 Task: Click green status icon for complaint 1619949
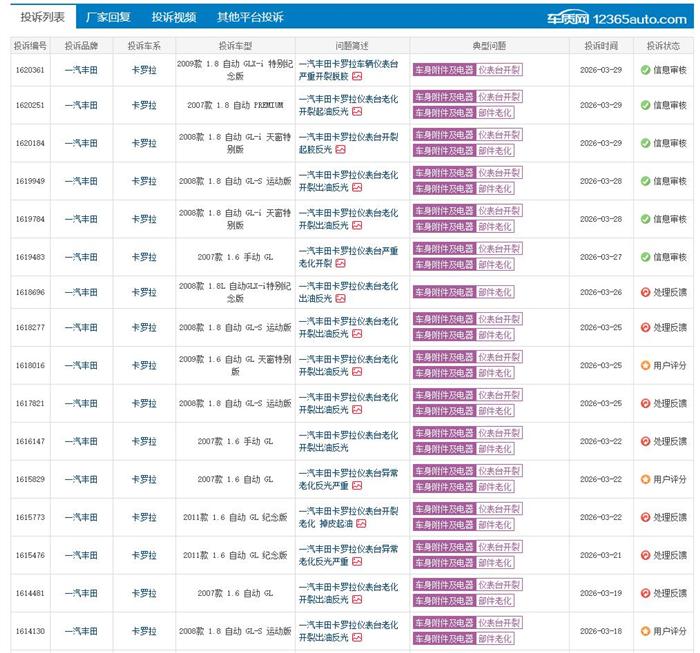[x=645, y=181]
